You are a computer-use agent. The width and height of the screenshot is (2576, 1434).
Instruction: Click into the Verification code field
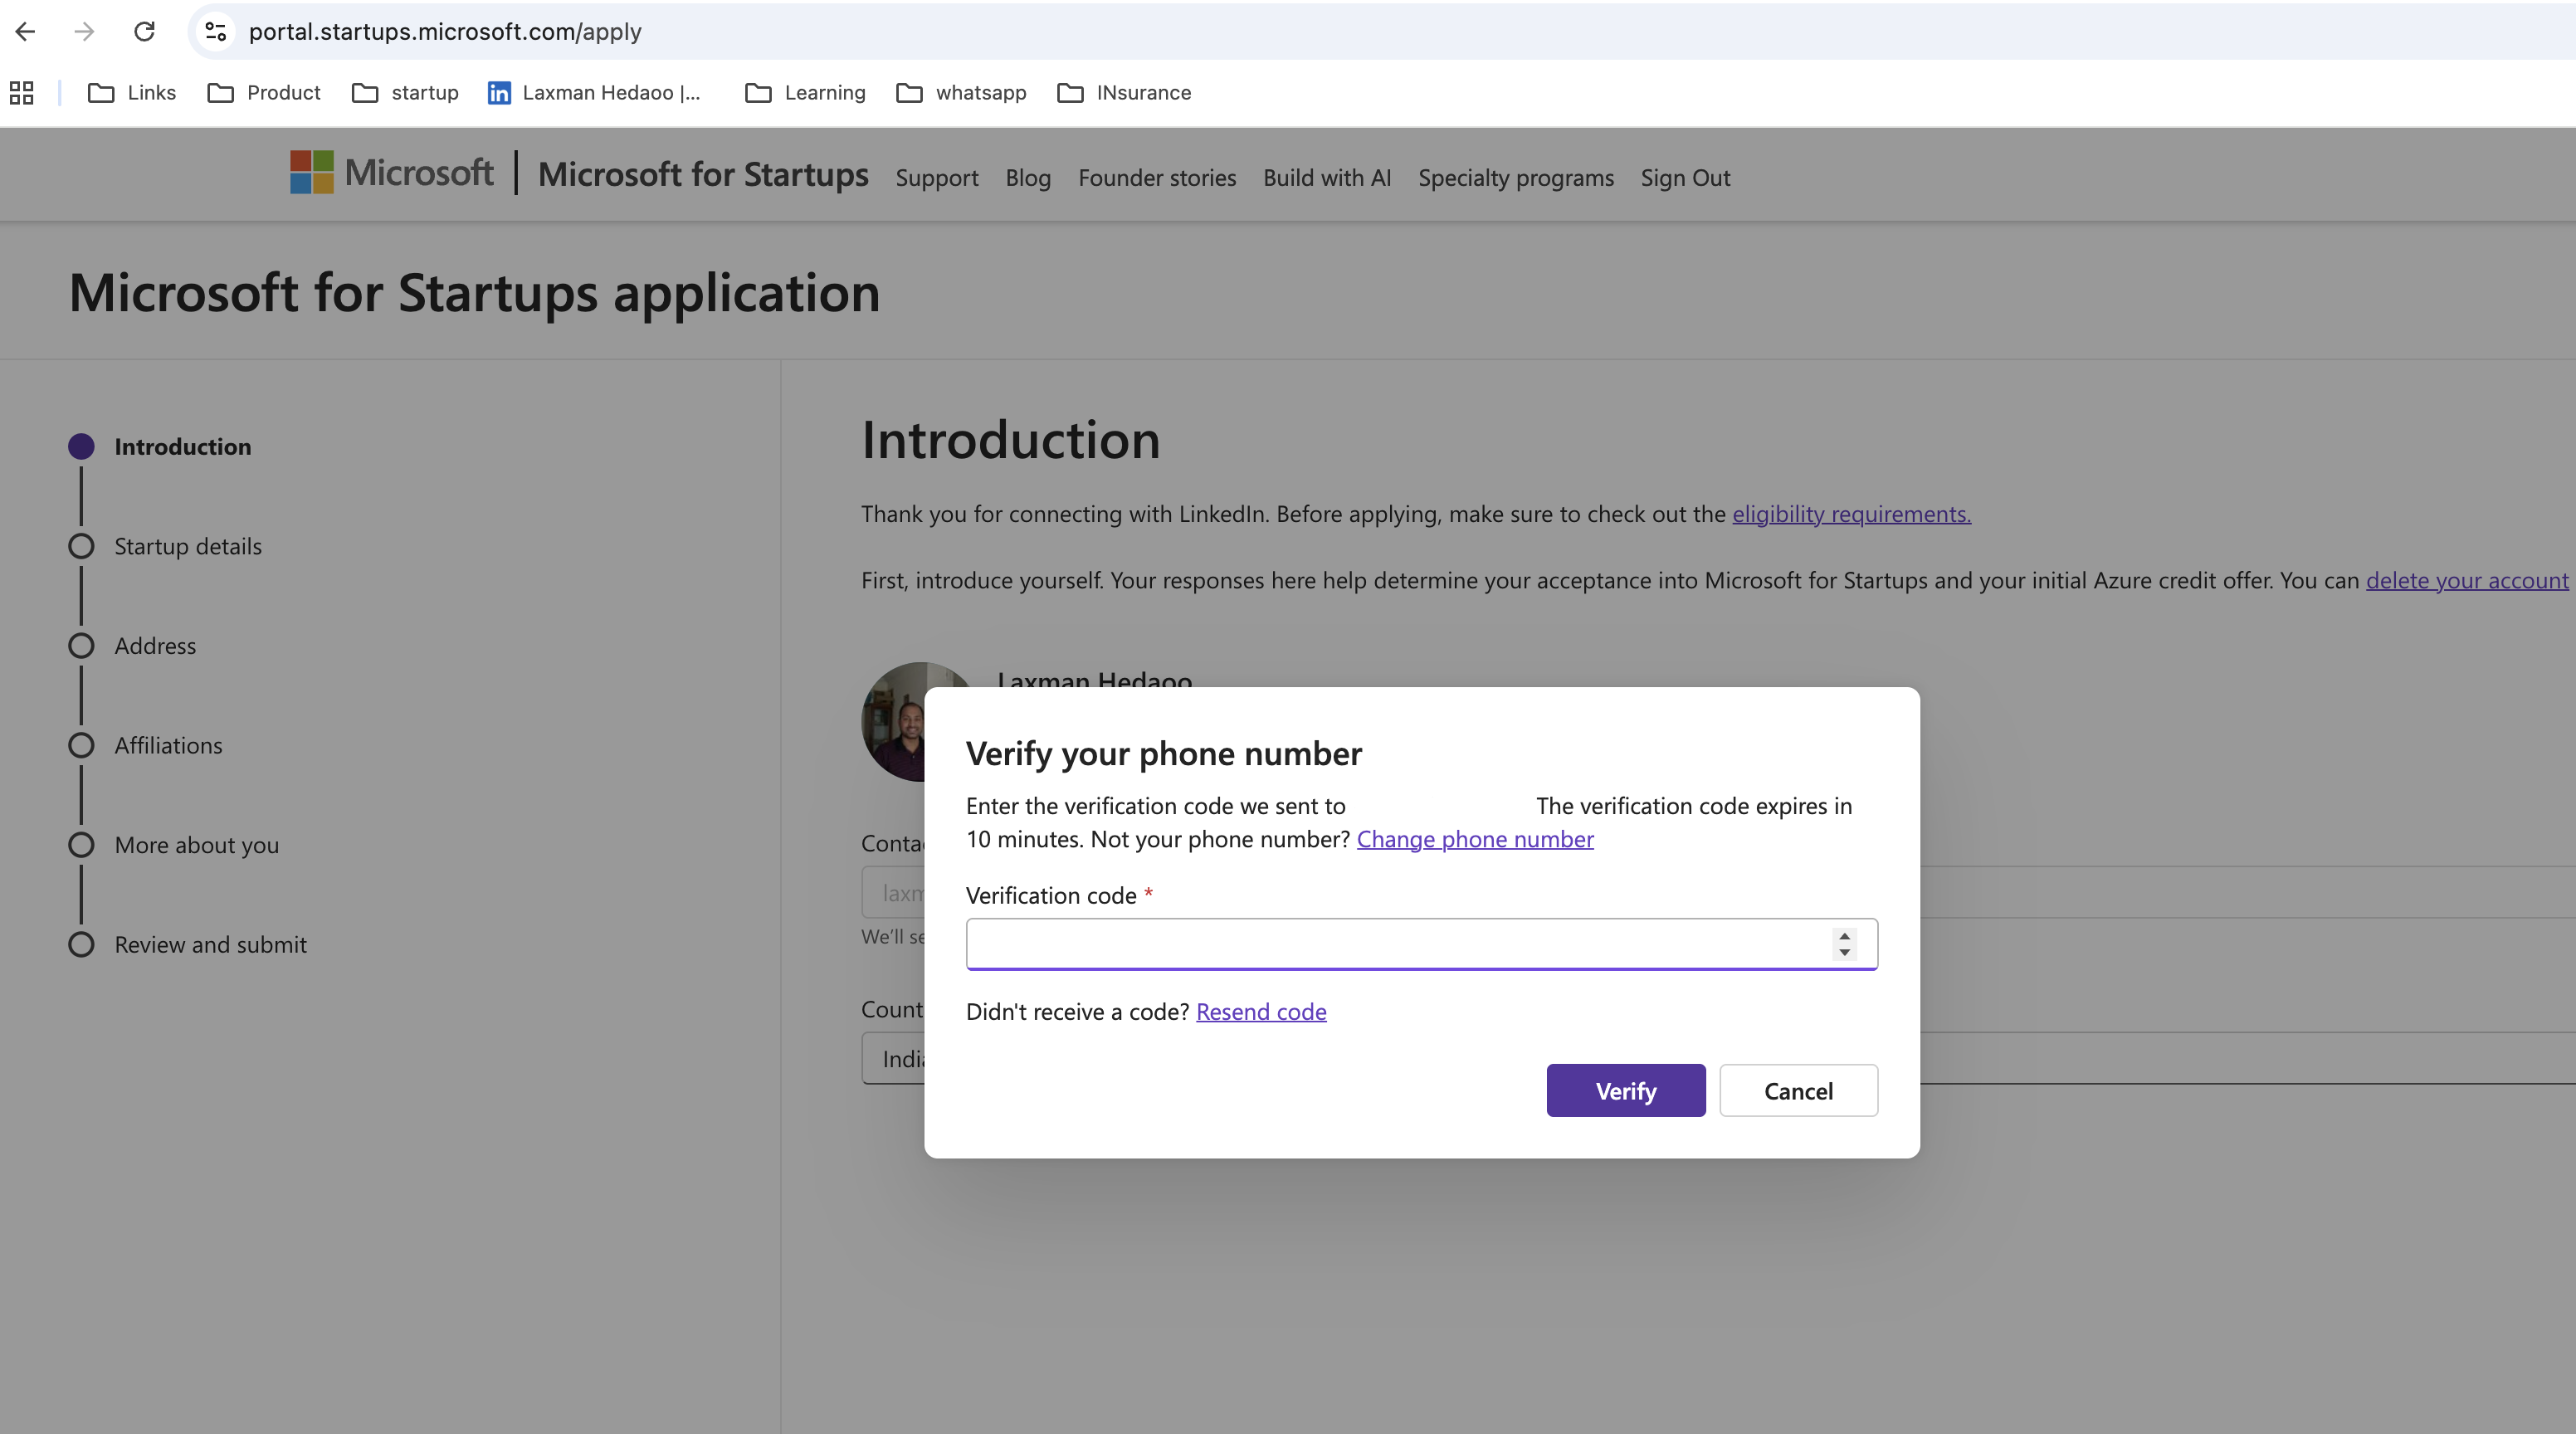(x=1396, y=943)
